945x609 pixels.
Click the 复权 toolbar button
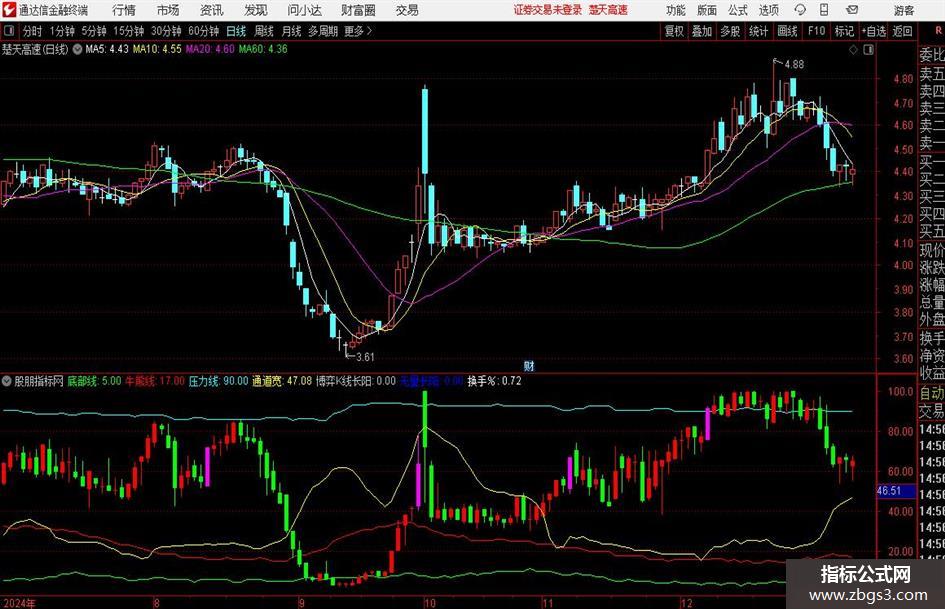click(674, 31)
